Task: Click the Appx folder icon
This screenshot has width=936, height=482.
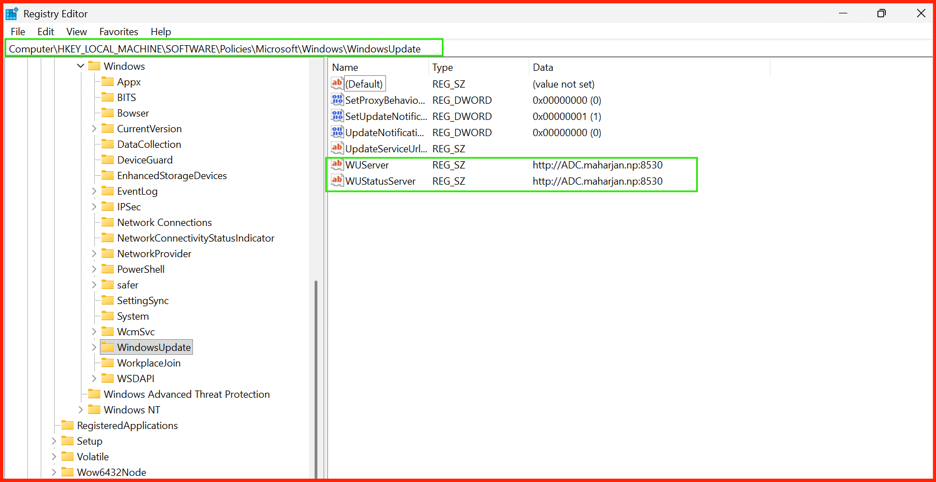Action: [107, 82]
